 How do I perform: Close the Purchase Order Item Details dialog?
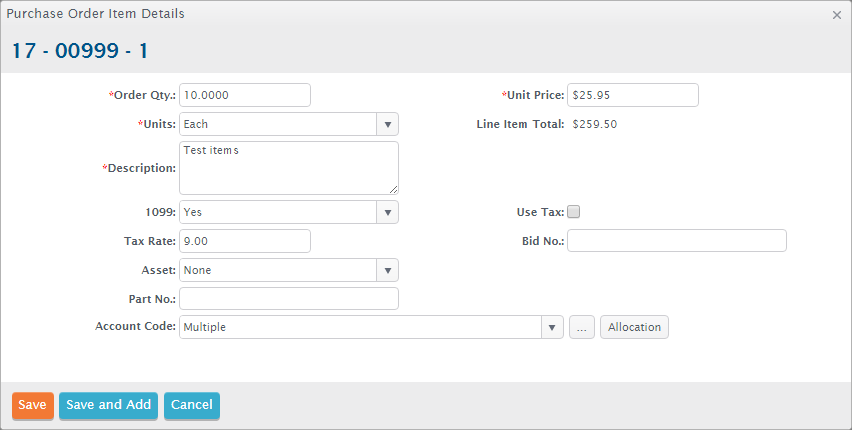point(836,15)
